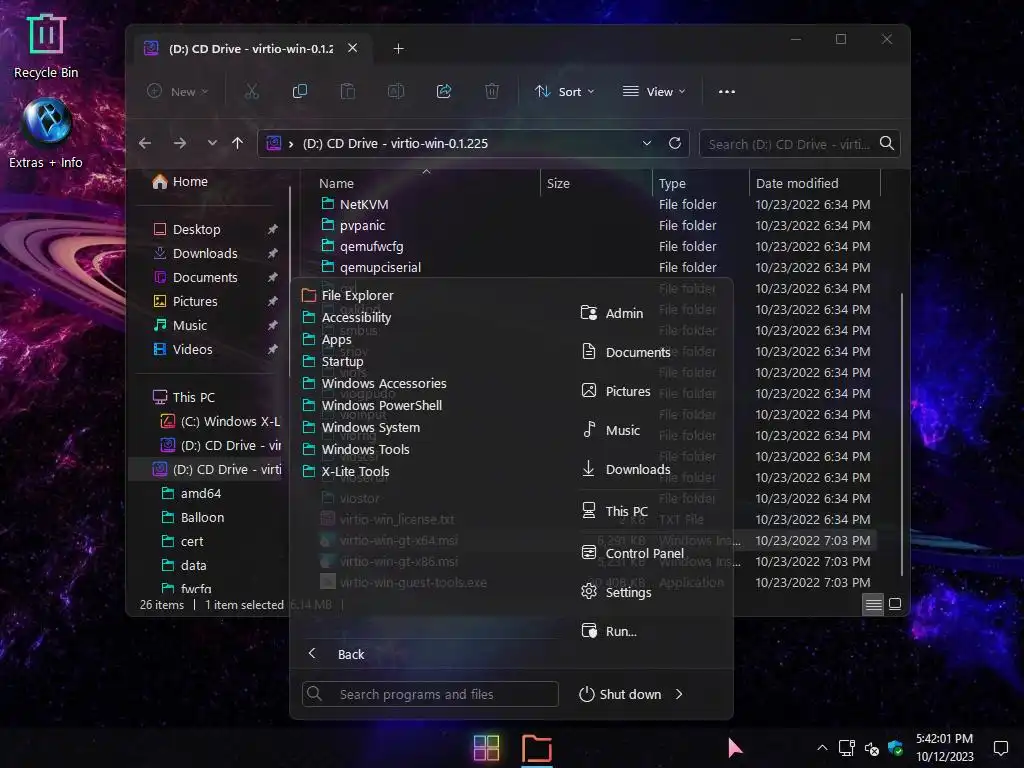The image size is (1024, 768).
Task: Click the Share icon in toolbar
Action: (444, 91)
